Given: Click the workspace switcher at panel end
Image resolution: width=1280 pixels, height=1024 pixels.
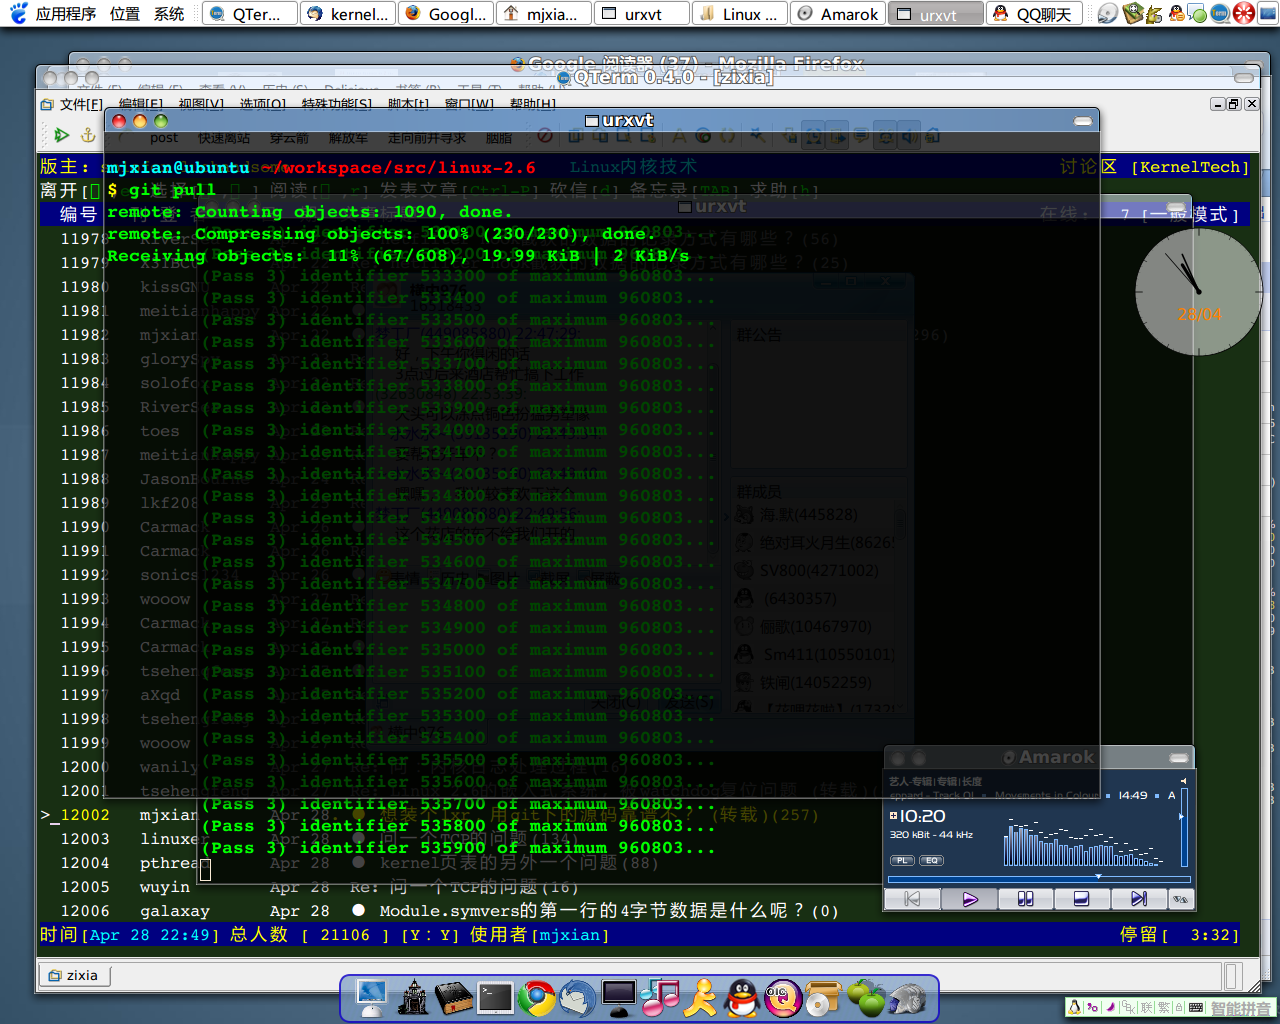Looking at the screenshot, I should (1270, 14).
